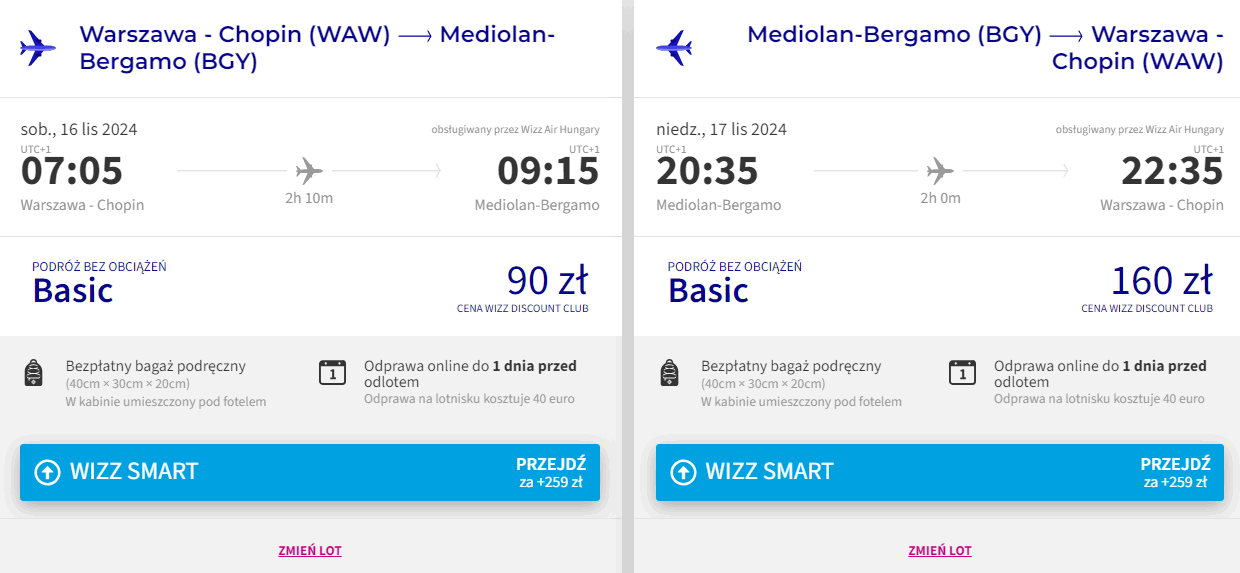Click the airplane icon beside Mediolan-Bergamo (BGY) header
Image resolution: width=1240 pixels, height=573 pixels.
[x=674, y=47]
